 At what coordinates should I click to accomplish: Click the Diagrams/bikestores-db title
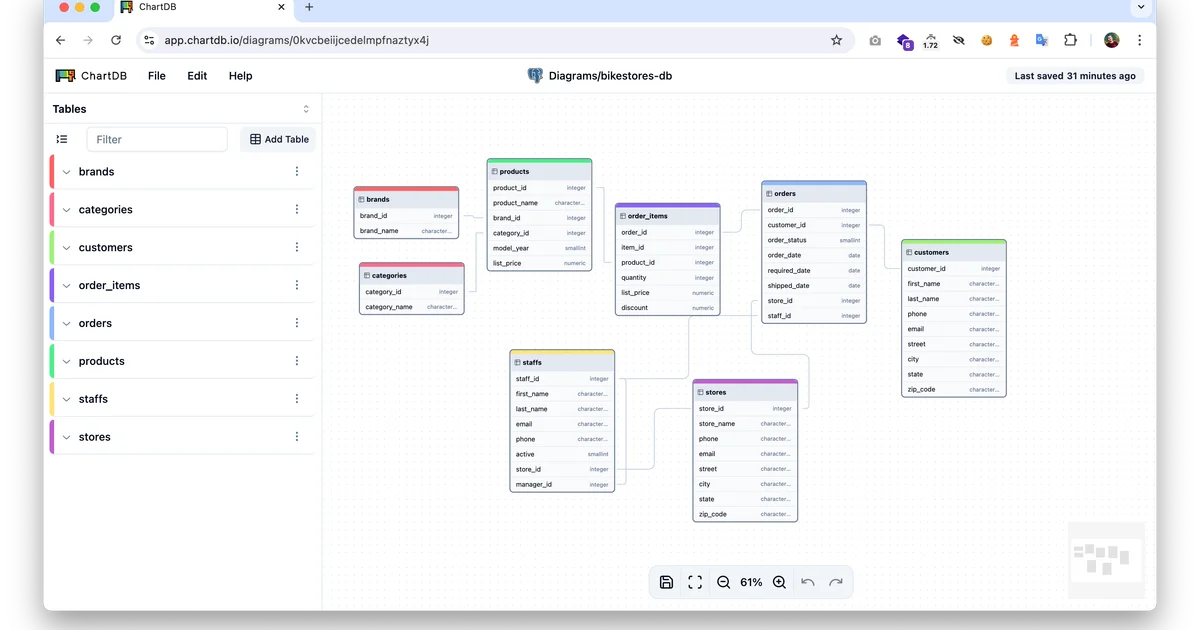point(610,76)
